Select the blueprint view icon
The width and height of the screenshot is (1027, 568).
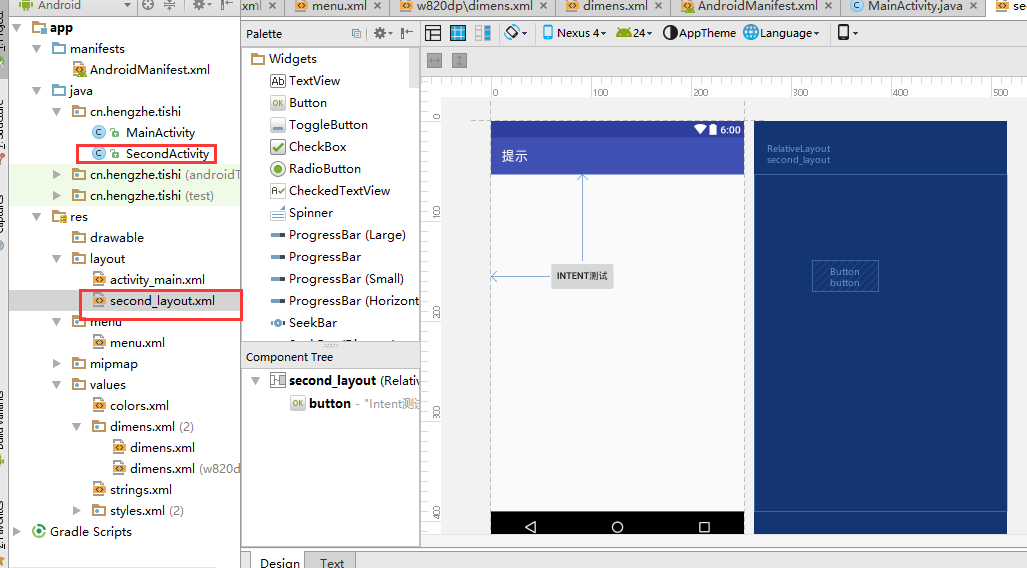pyautogui.click(x=458, y=33)
